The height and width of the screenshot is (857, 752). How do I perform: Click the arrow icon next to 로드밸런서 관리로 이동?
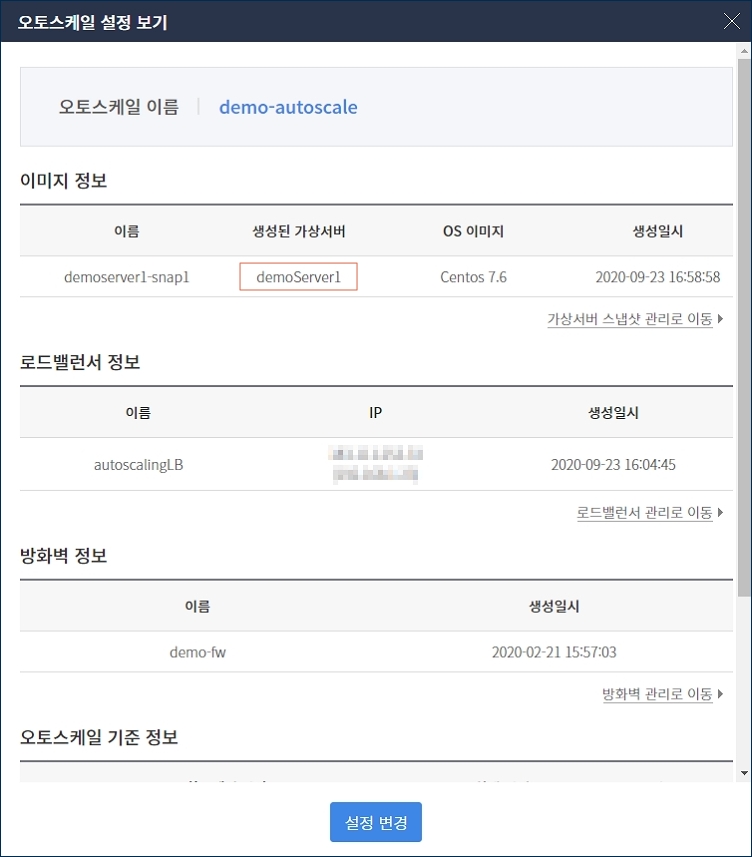tap(721, 512)
